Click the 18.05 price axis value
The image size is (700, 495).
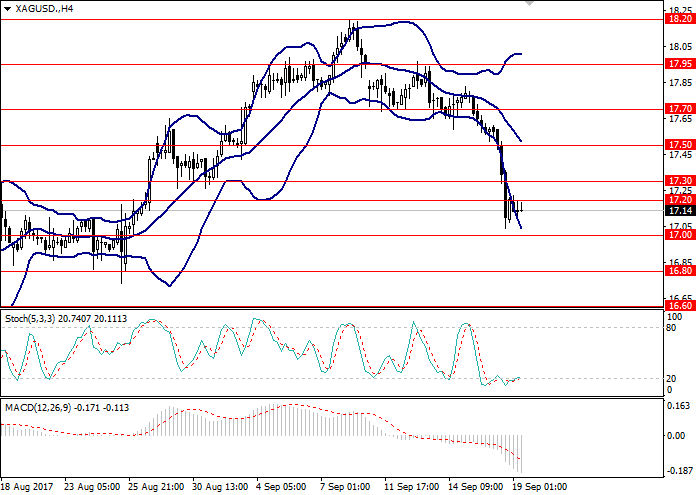681,46
